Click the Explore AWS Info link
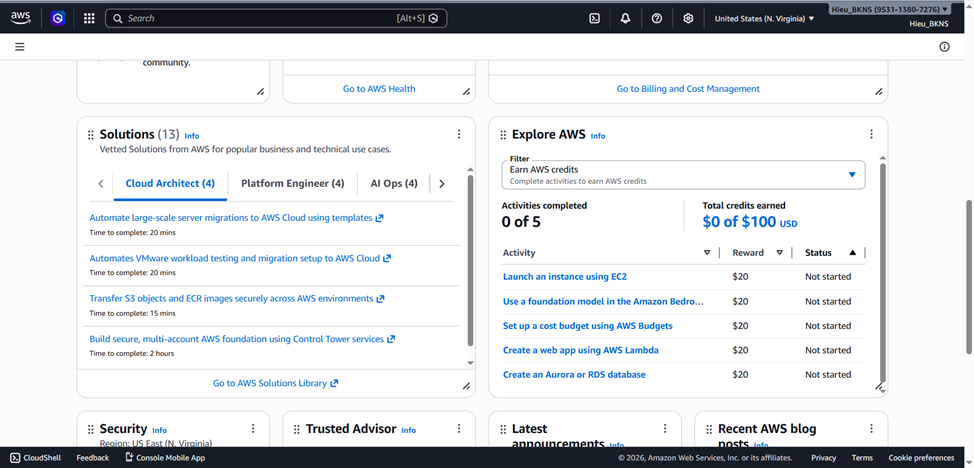 coord(598,136)
